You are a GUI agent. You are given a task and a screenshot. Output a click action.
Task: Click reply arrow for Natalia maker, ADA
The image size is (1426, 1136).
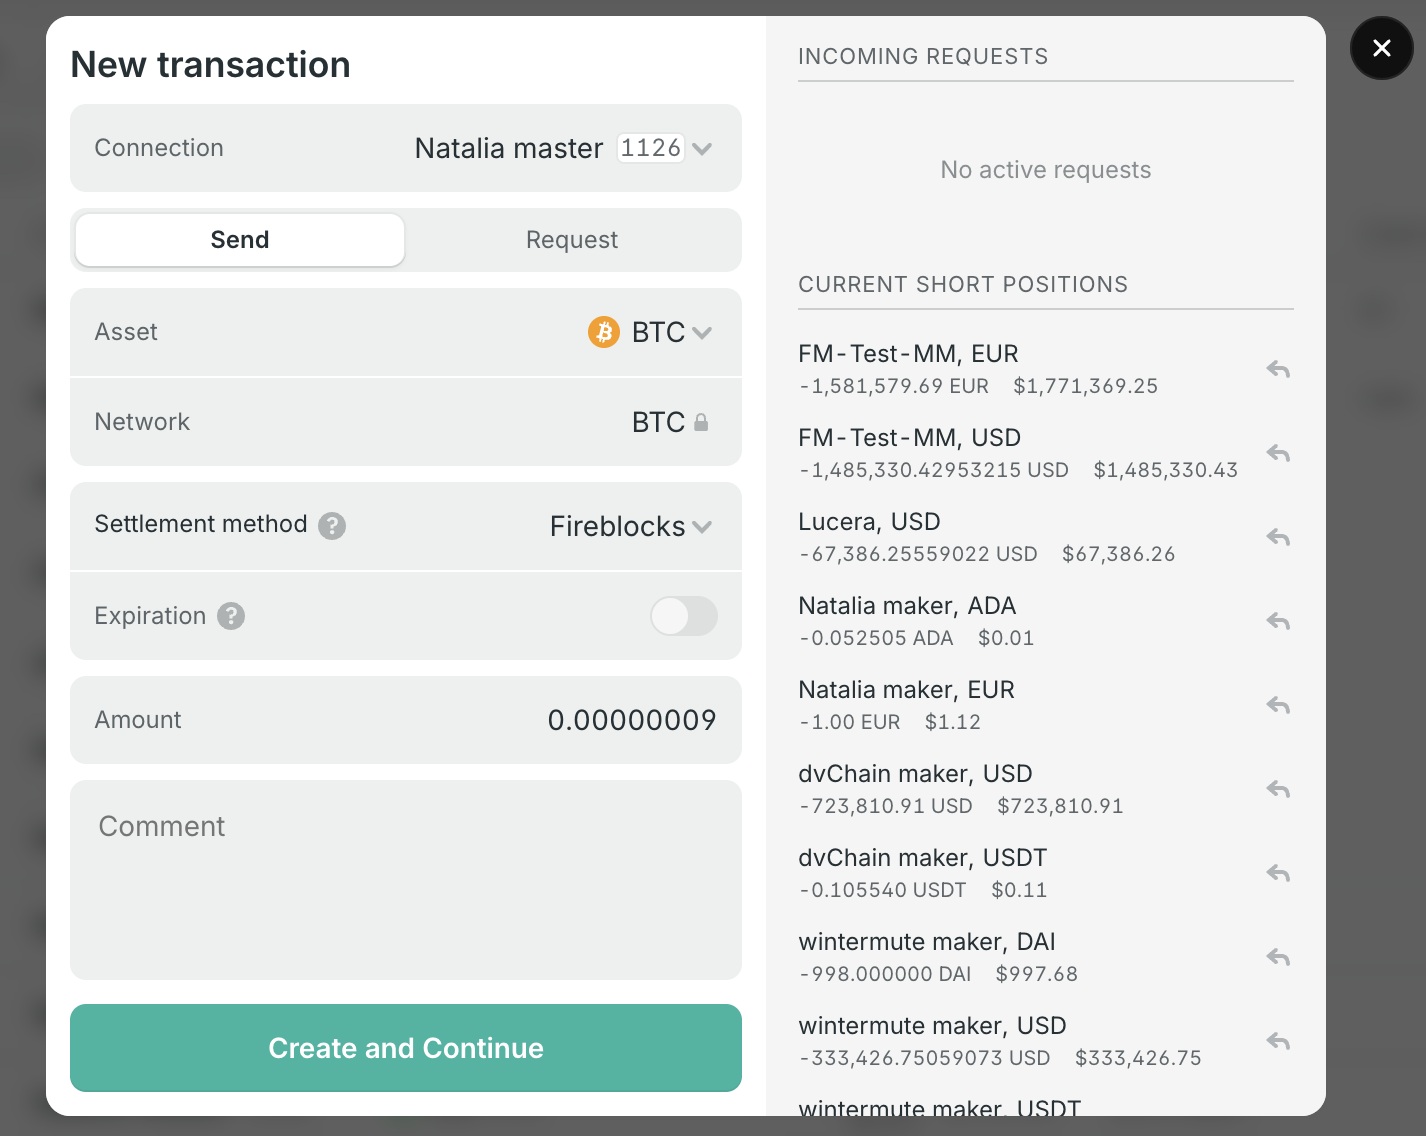tap(1278, 622)
